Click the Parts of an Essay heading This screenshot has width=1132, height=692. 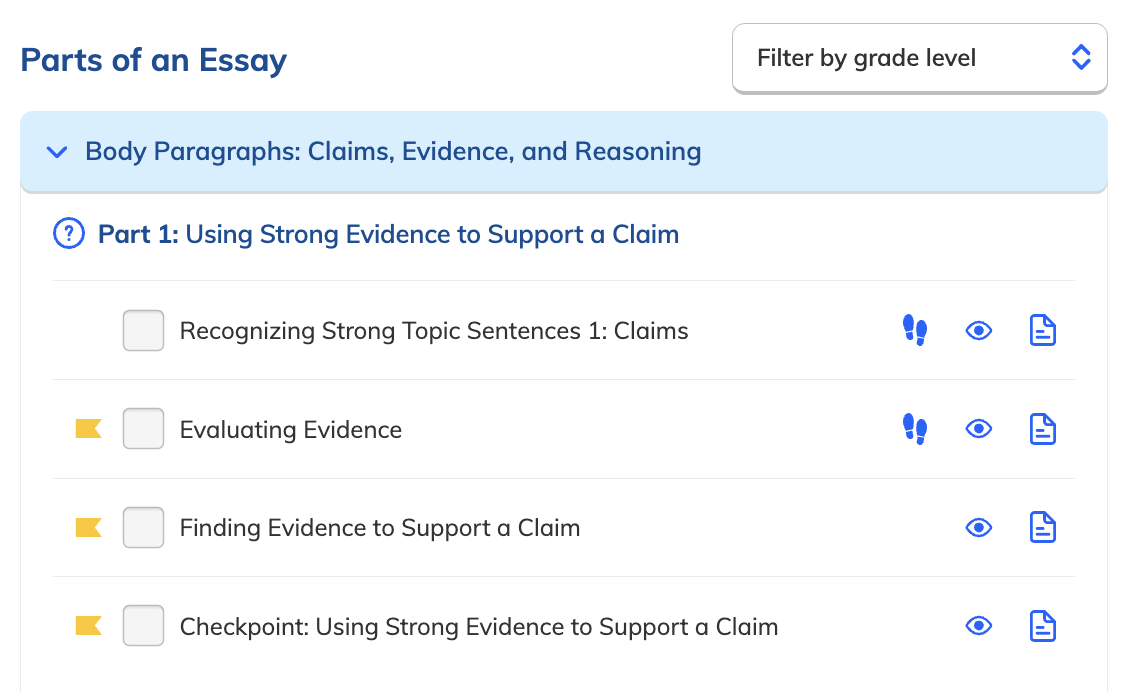(153, 60)
